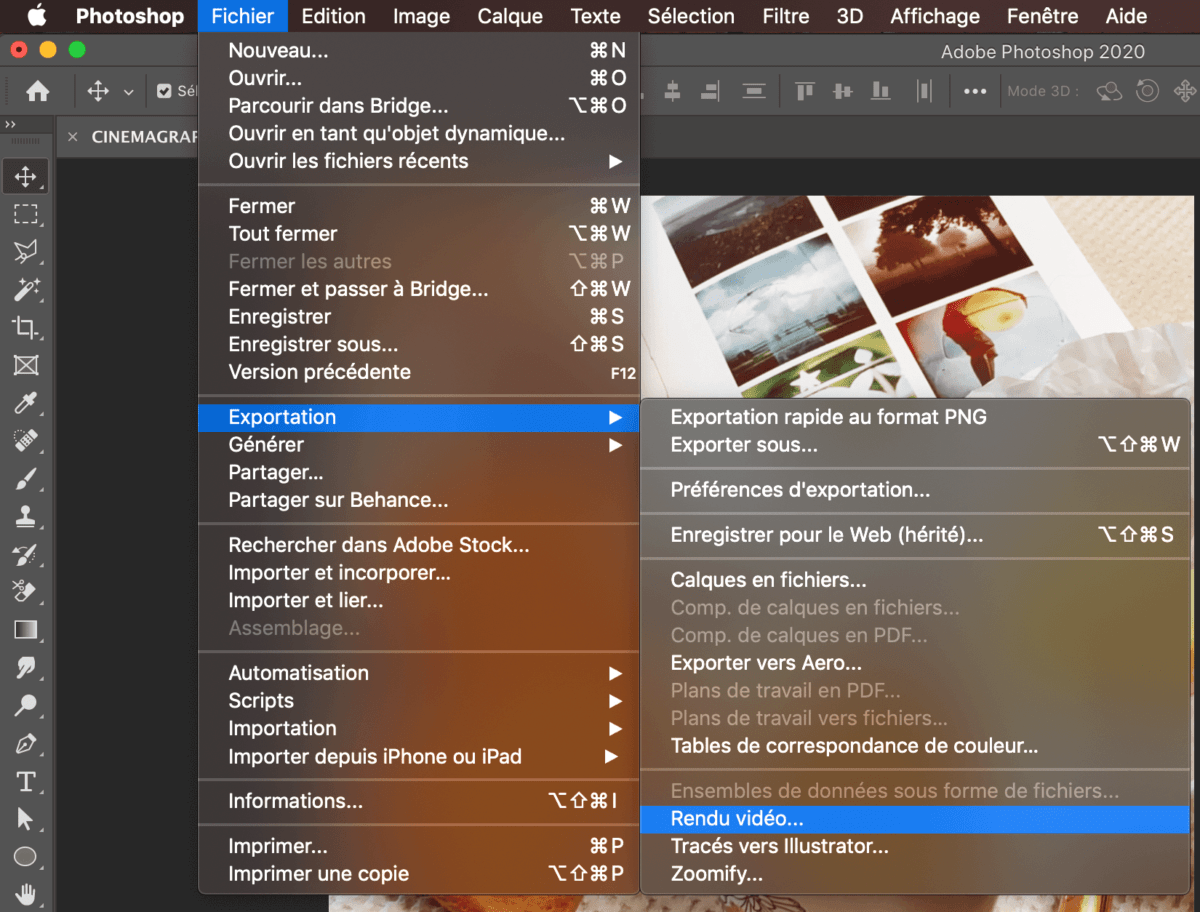Click the Photoshop home screen icon
1200x912 pixels.
[37, 90]
